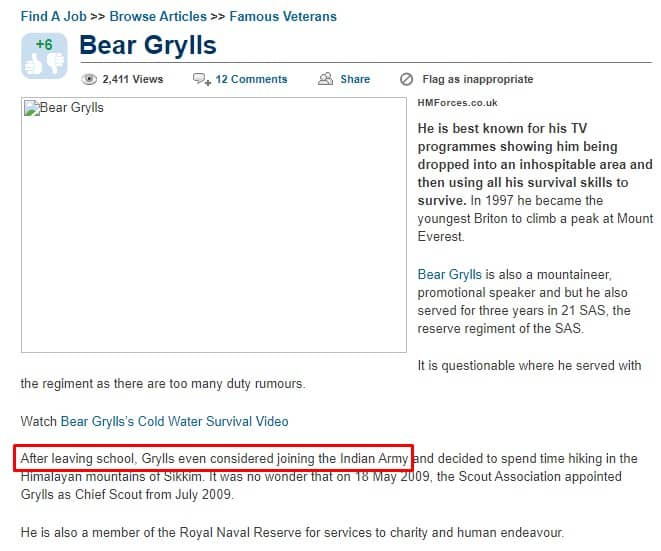Click the speech bubble comment icon
661x551 pixels.
pos(202,79)
